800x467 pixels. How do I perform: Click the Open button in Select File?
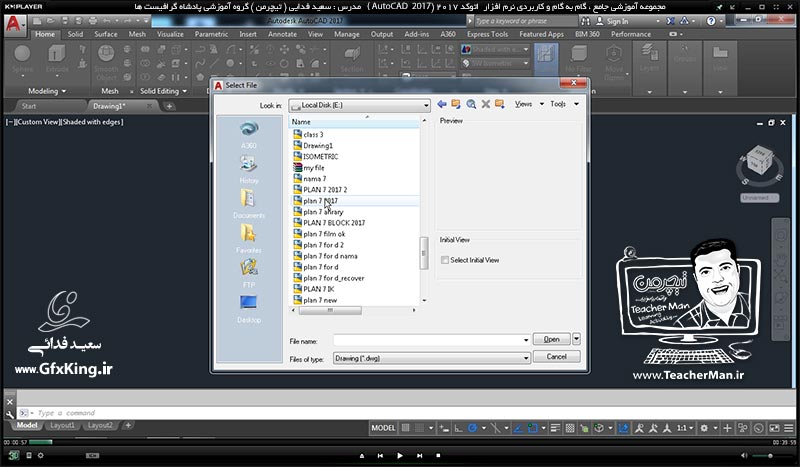[x=552, y=339]
